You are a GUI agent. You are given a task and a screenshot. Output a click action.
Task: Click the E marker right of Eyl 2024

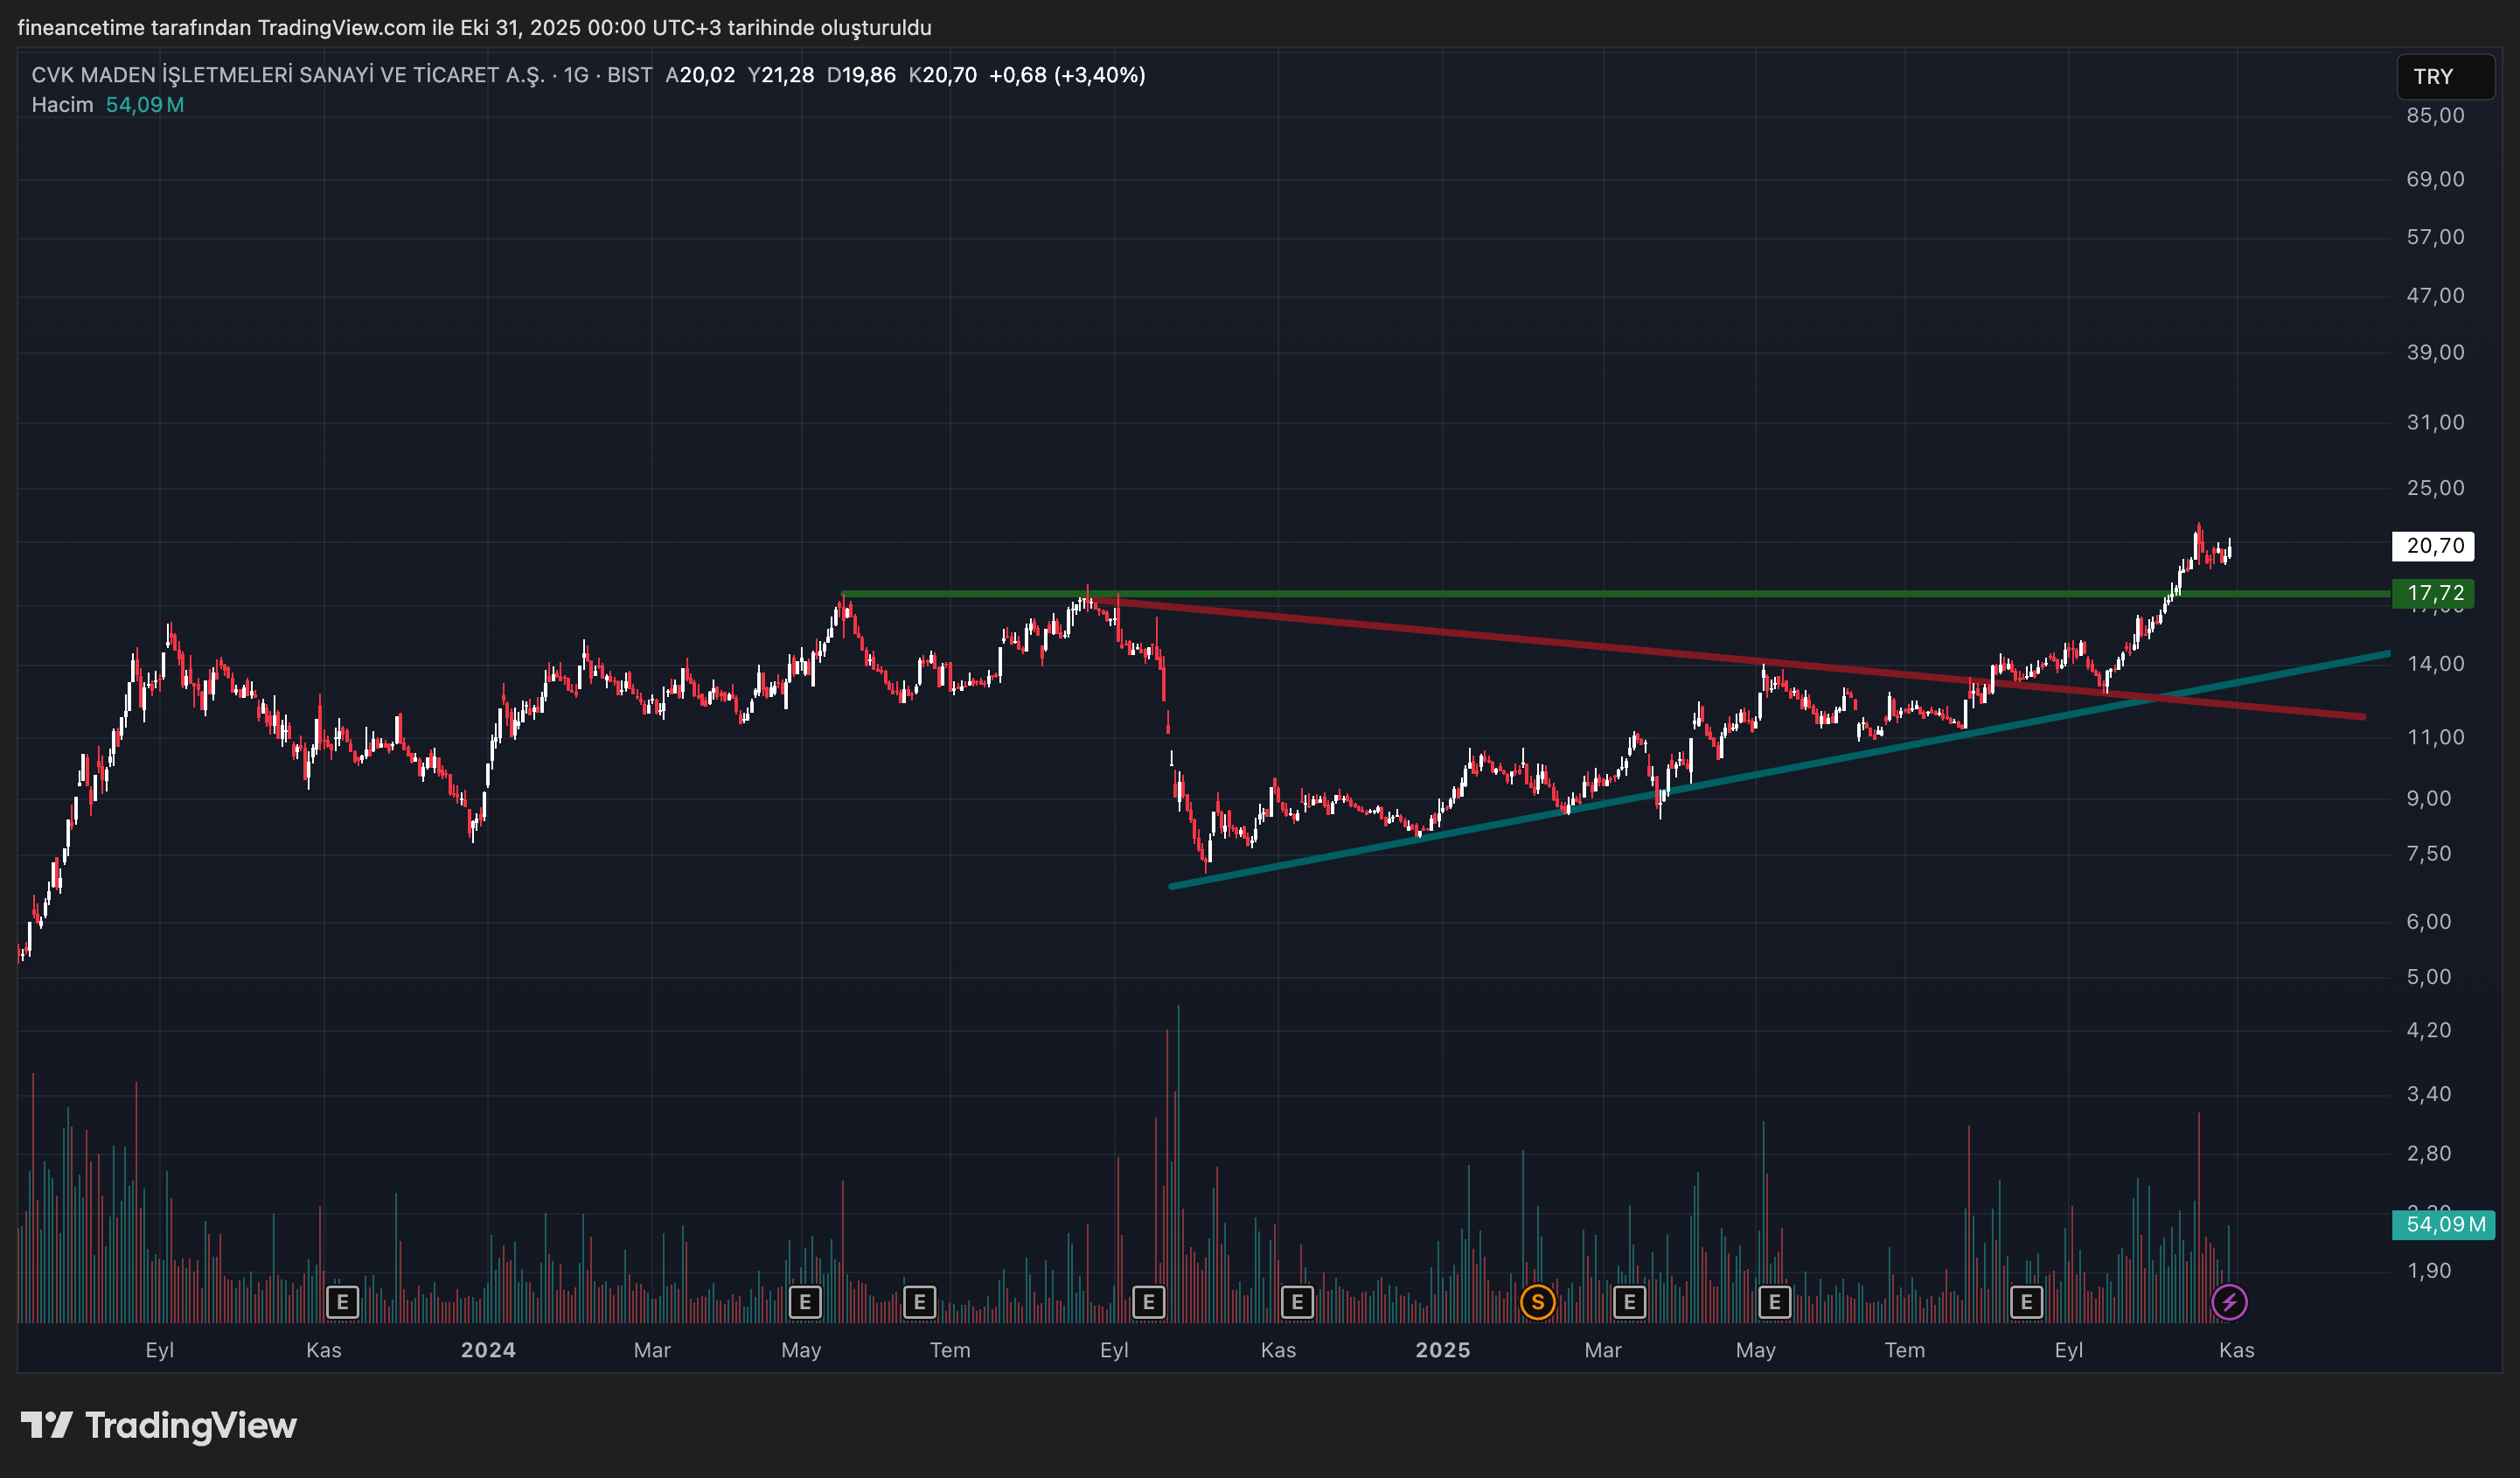(1148, 1302)
